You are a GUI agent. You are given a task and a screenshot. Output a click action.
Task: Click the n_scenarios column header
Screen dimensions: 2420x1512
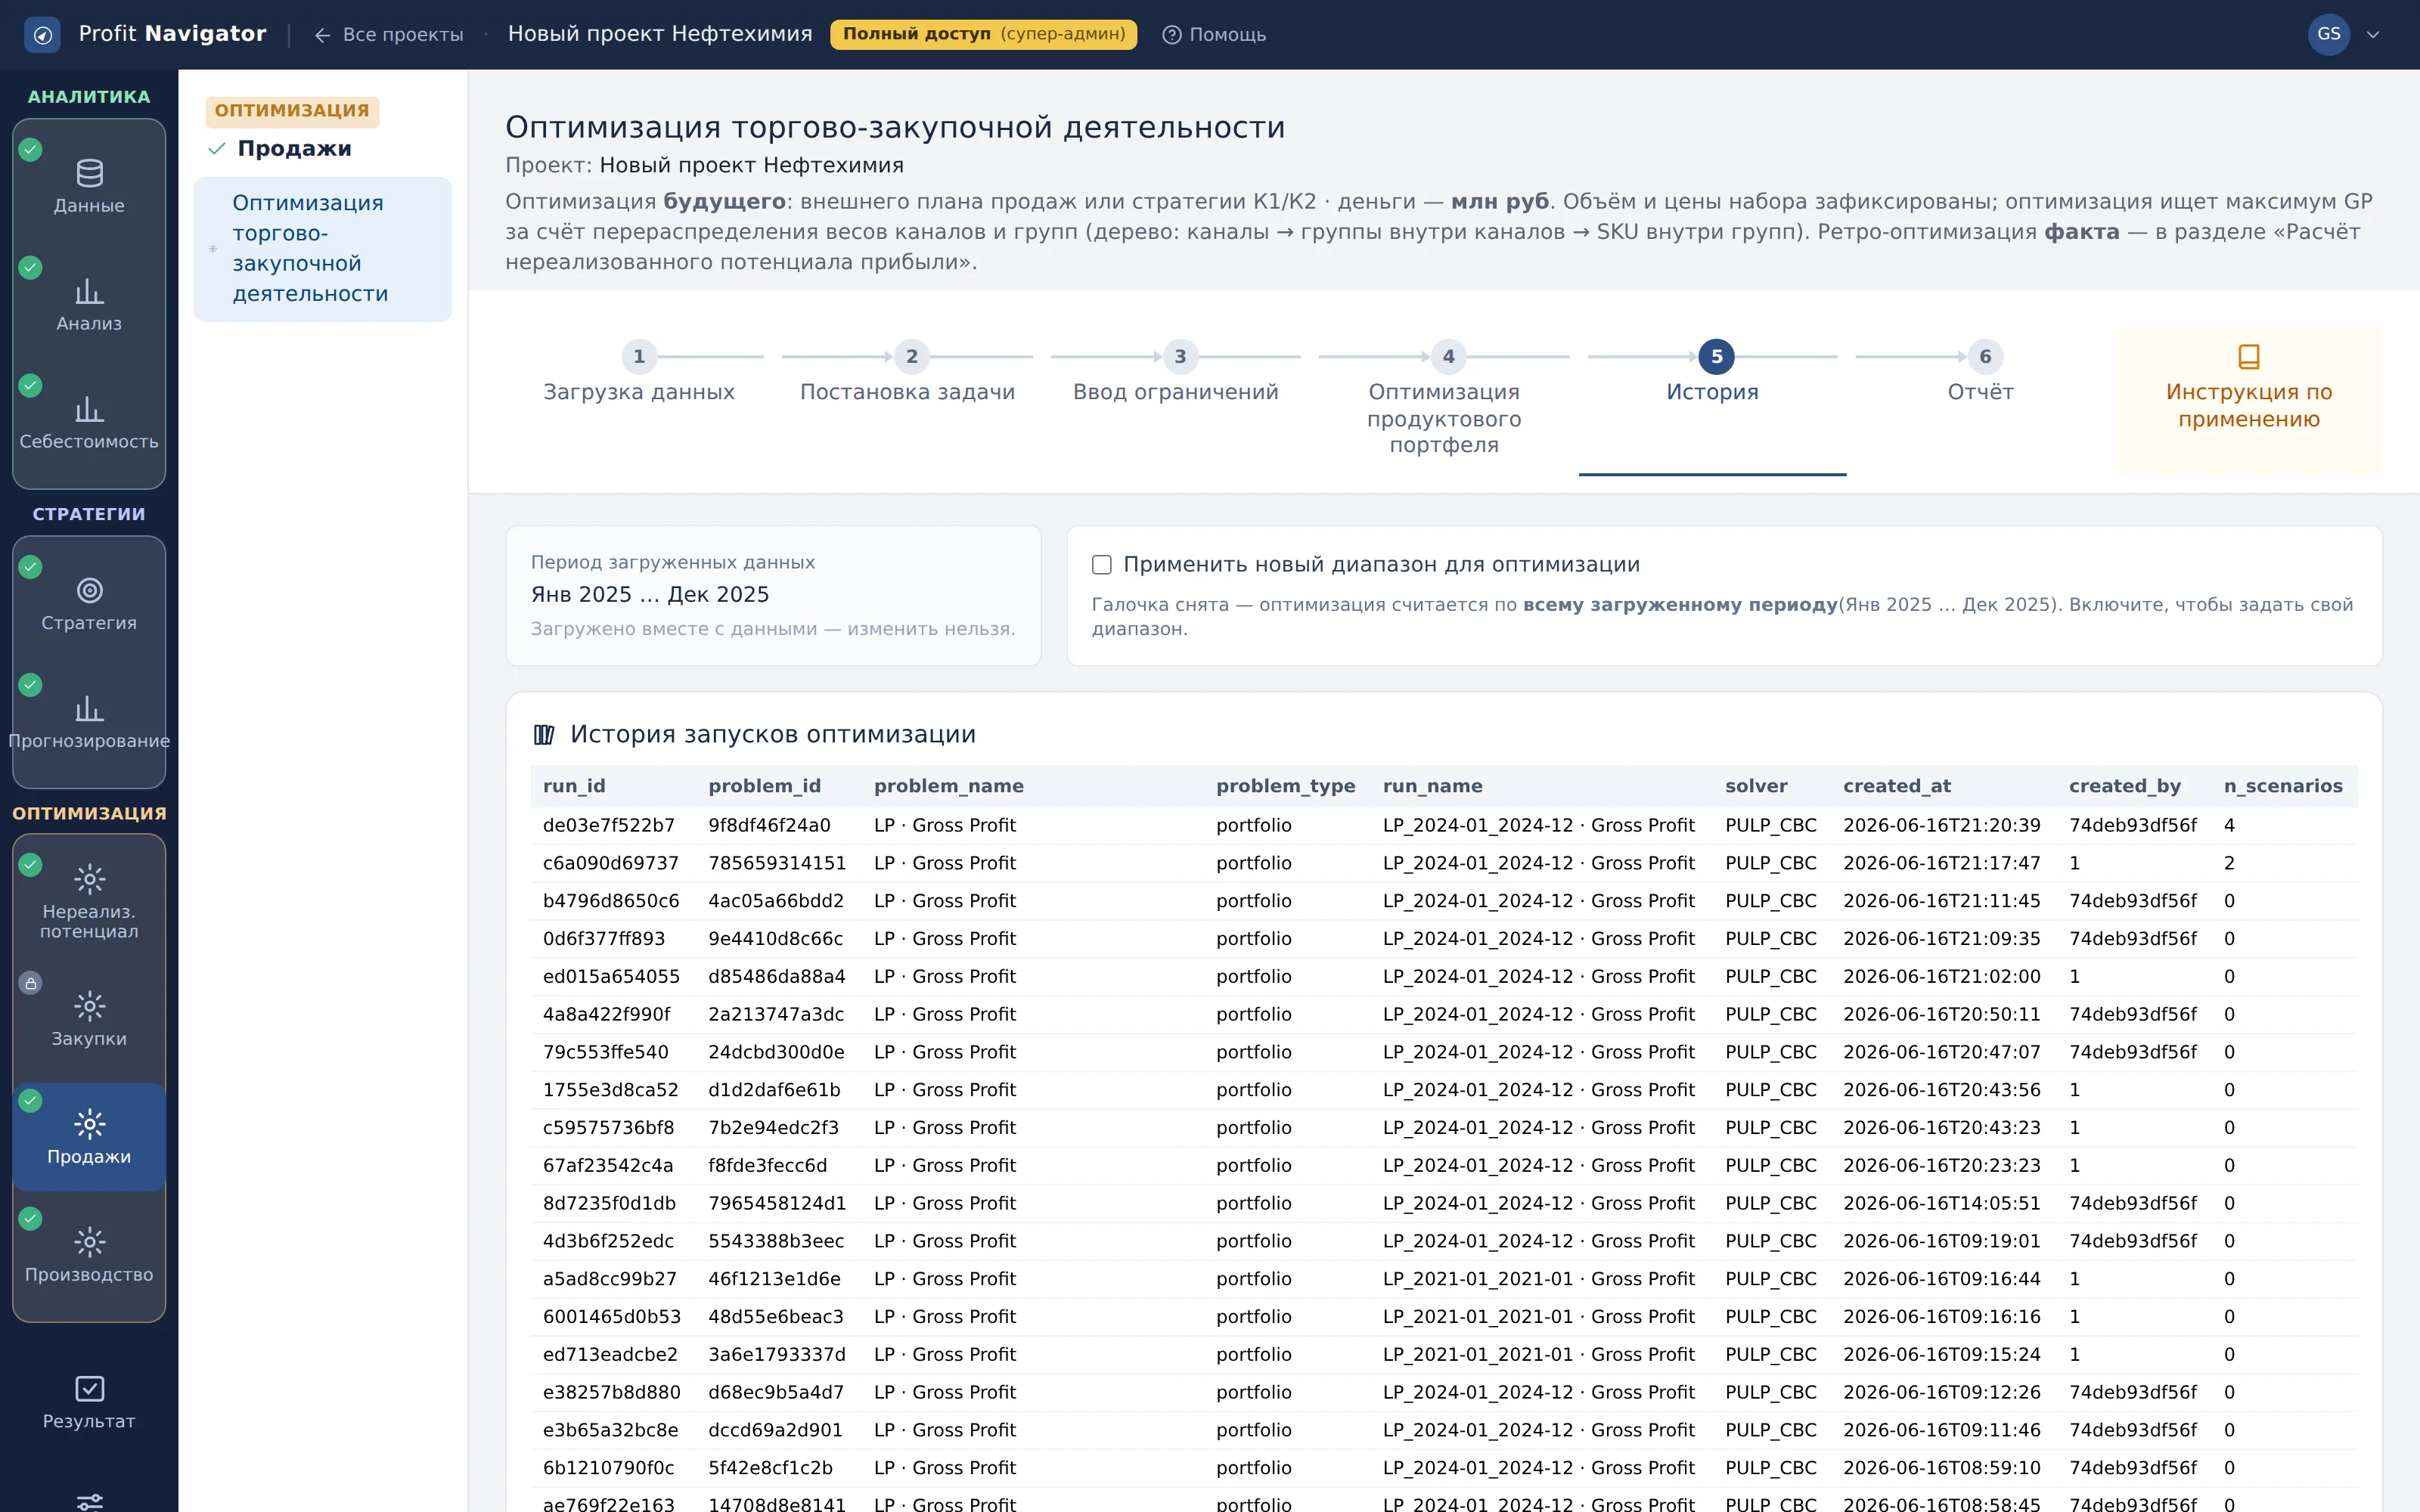coord(2283,786)
